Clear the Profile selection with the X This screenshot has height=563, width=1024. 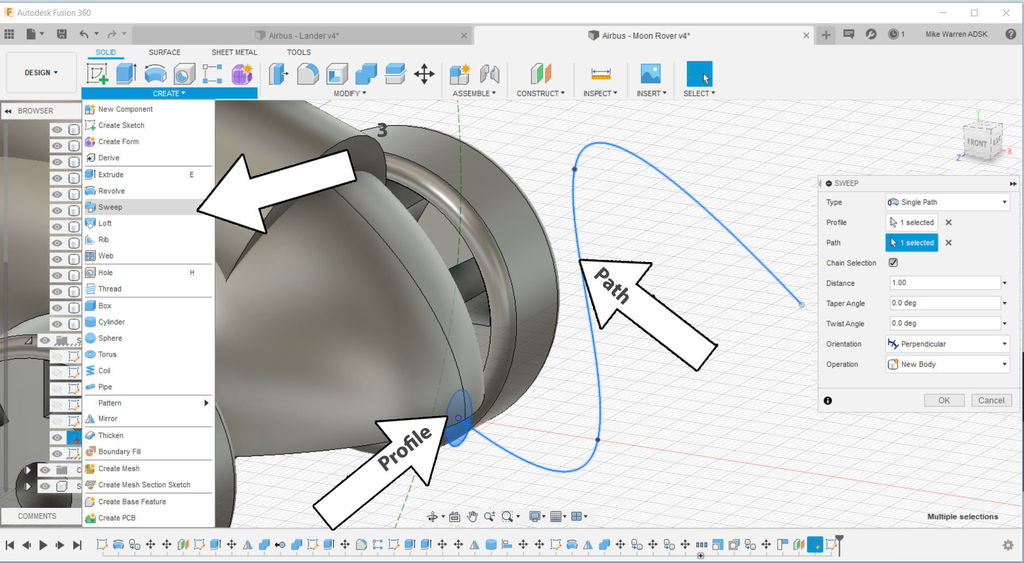948,223
